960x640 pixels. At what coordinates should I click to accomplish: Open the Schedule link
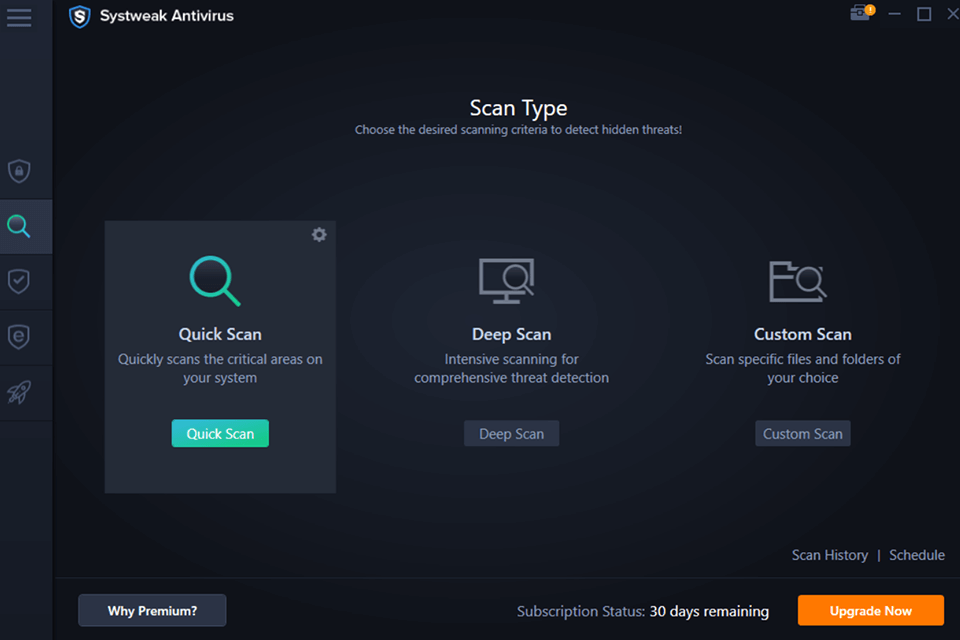point(917,555)
